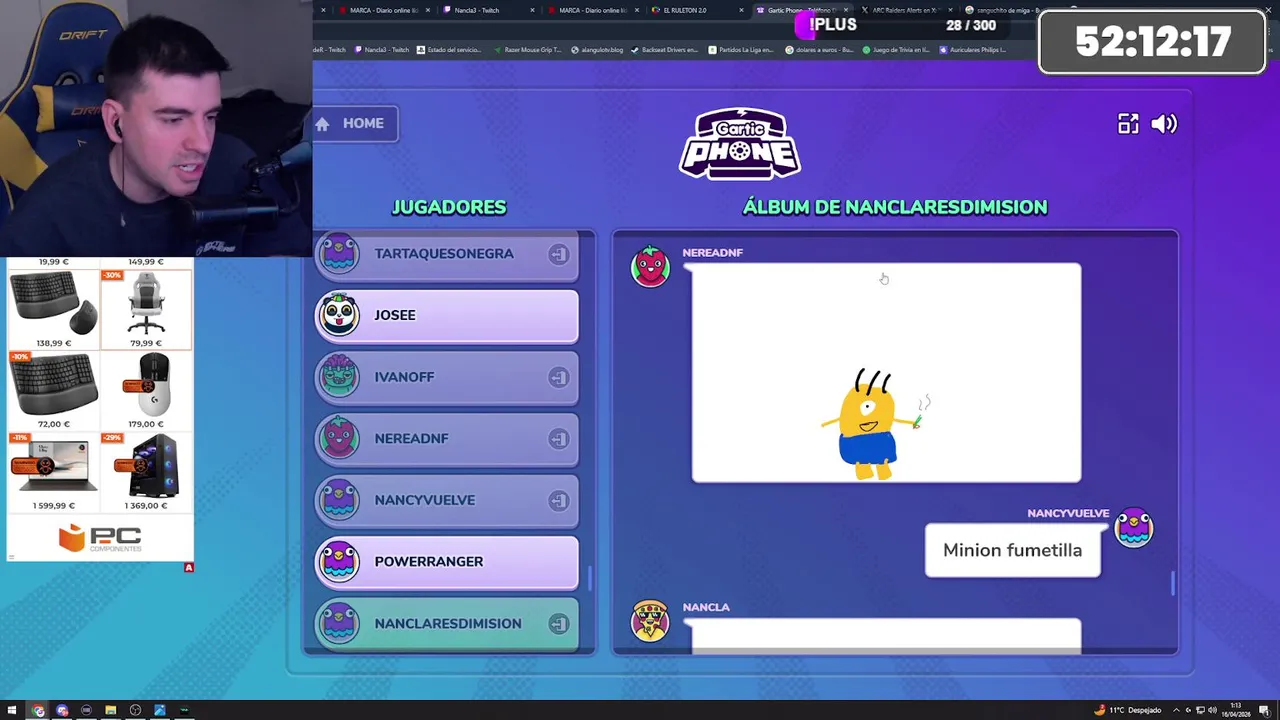Viewport: 1280px width, 720px height.
Task: Click NEREADNF strawberry avatar in the album
Action: [651, 266]
